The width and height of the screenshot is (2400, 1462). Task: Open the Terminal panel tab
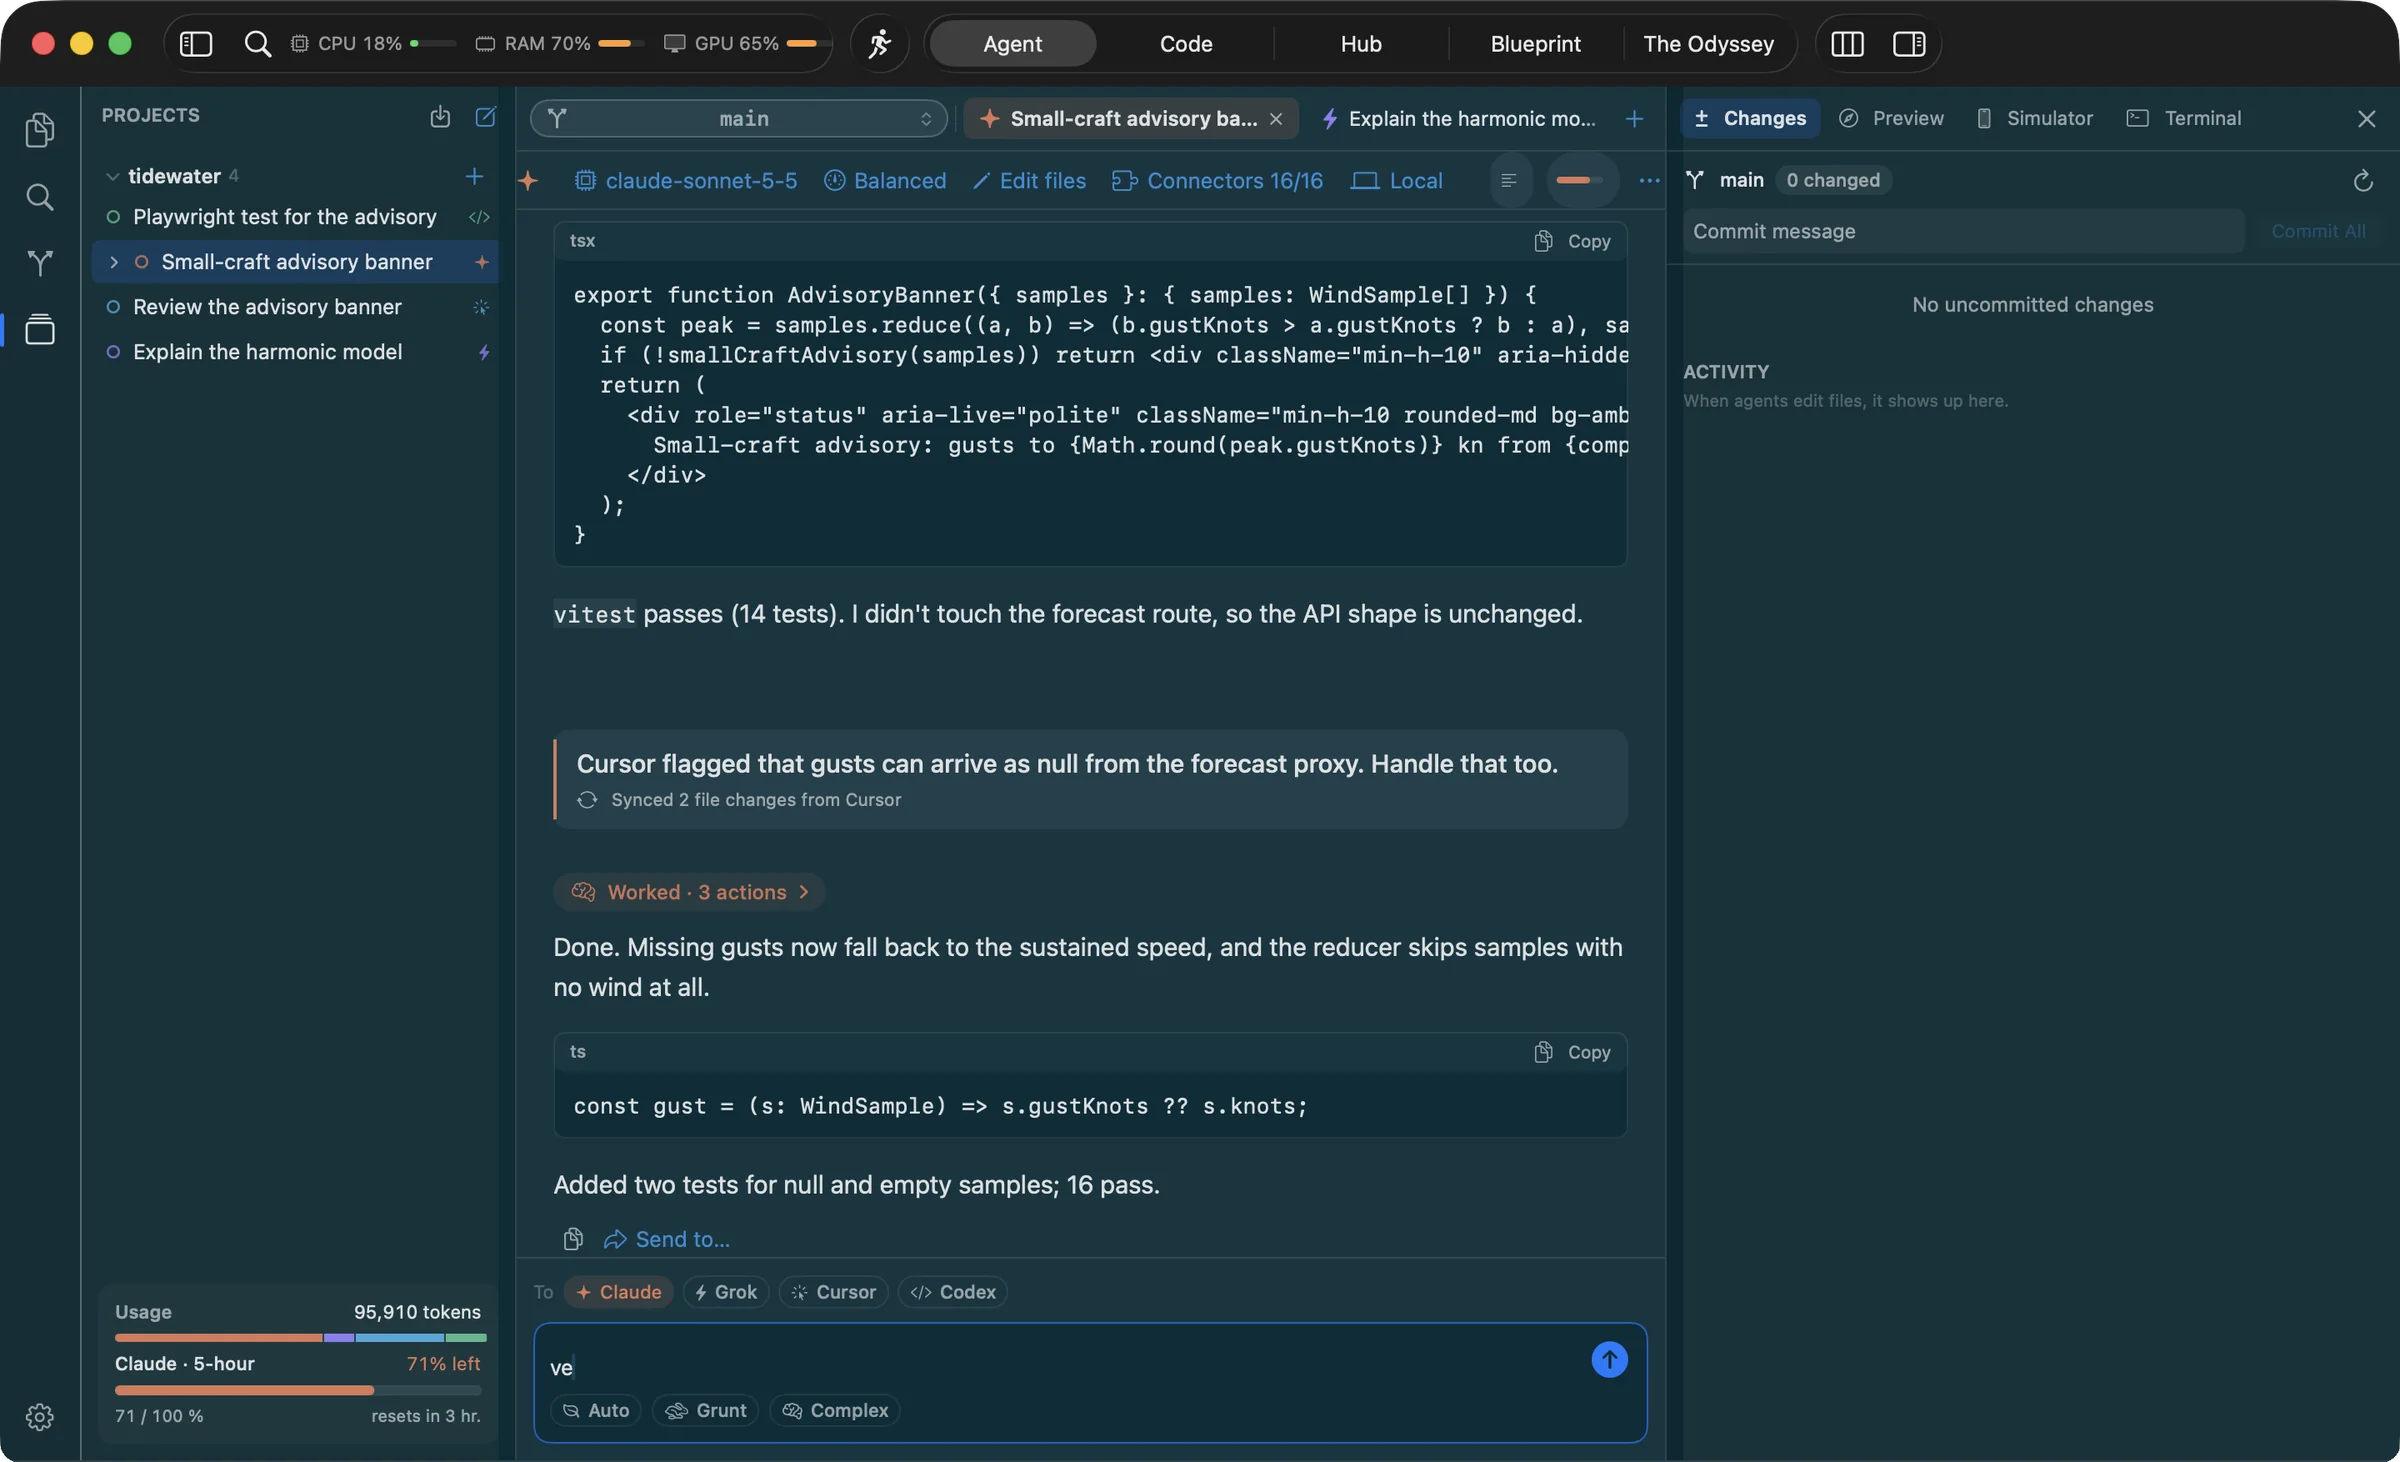(2184, 118)
